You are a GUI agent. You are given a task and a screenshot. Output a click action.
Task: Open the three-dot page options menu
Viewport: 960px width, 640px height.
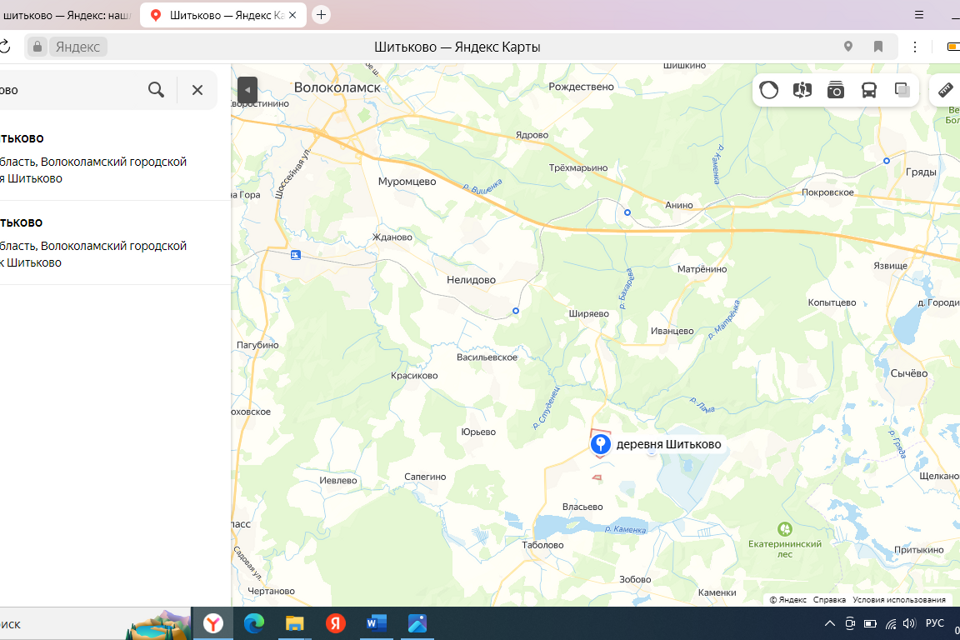point(915,47)
